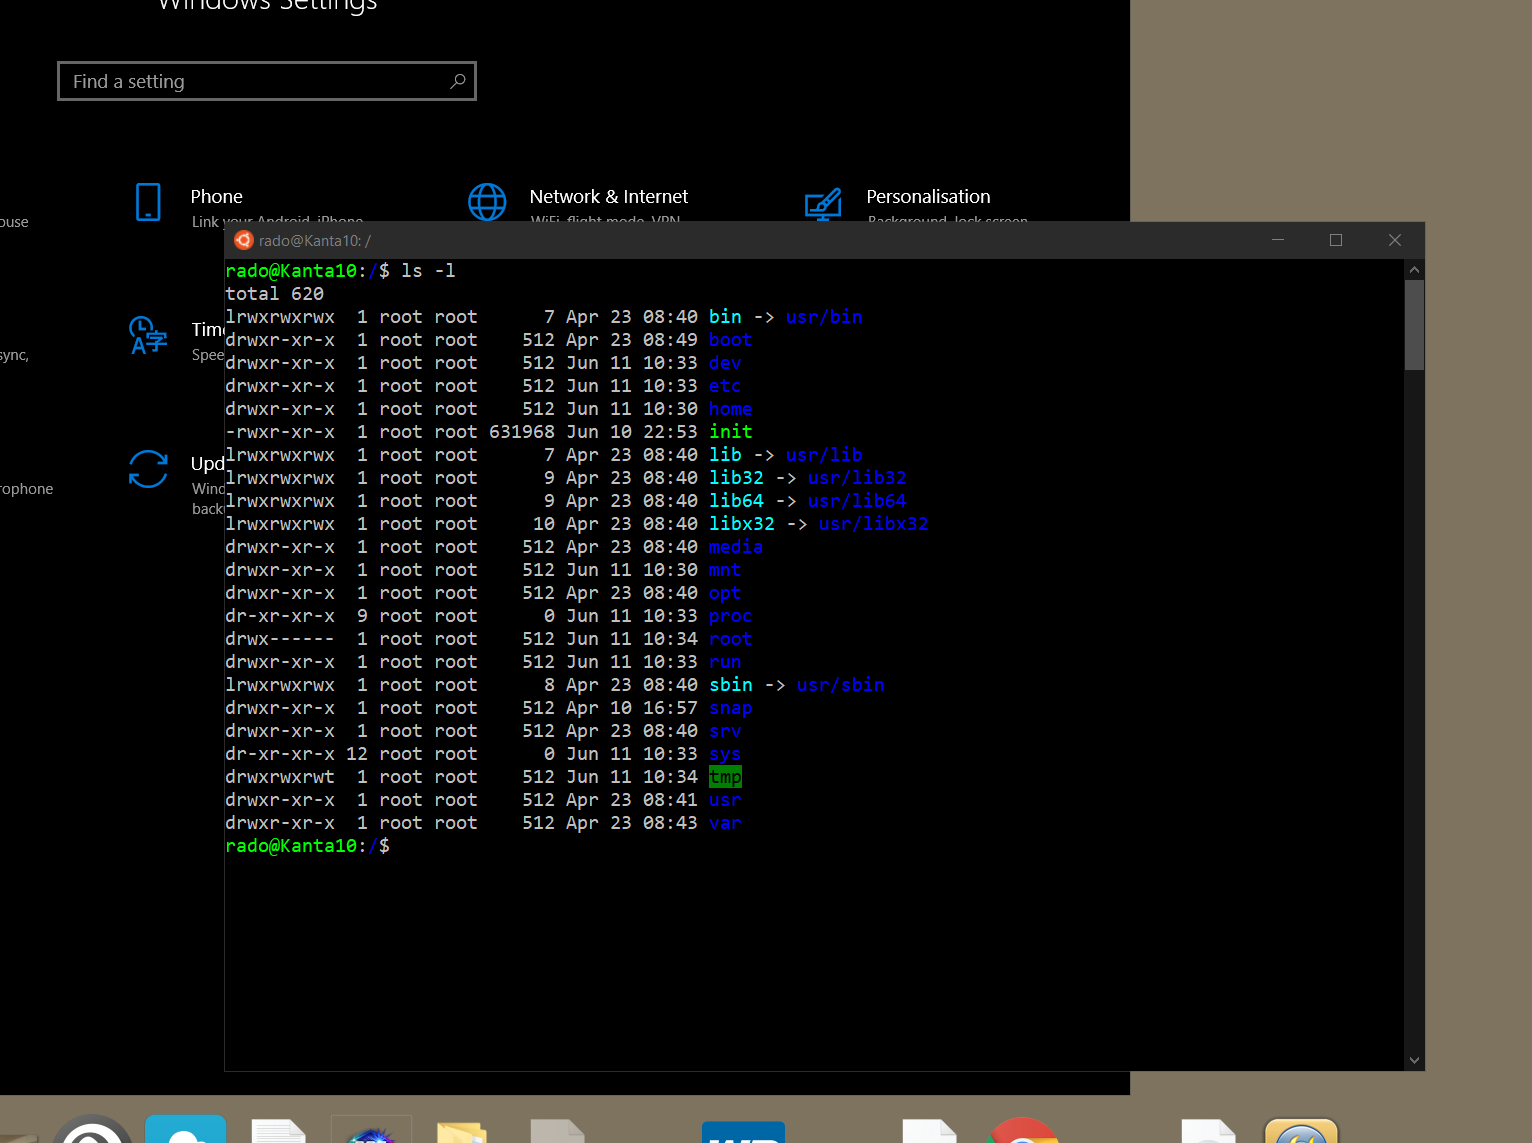Close the Ubuntu terminal window
The width and height of the screenshot is (1532, 1143).
pyautogui.click(x=1395, y=240)
